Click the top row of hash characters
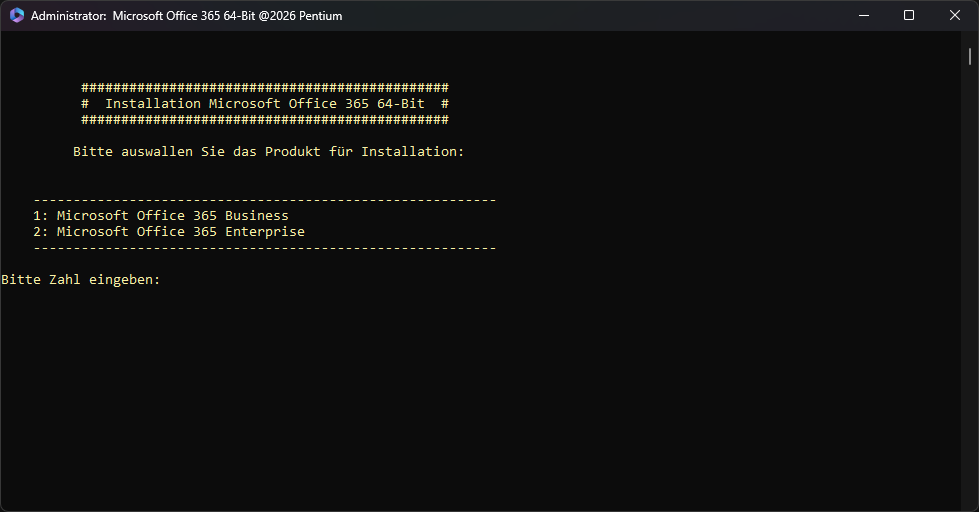Image resolution: width=979 pixels, height=512 pixels. point(264,88)
